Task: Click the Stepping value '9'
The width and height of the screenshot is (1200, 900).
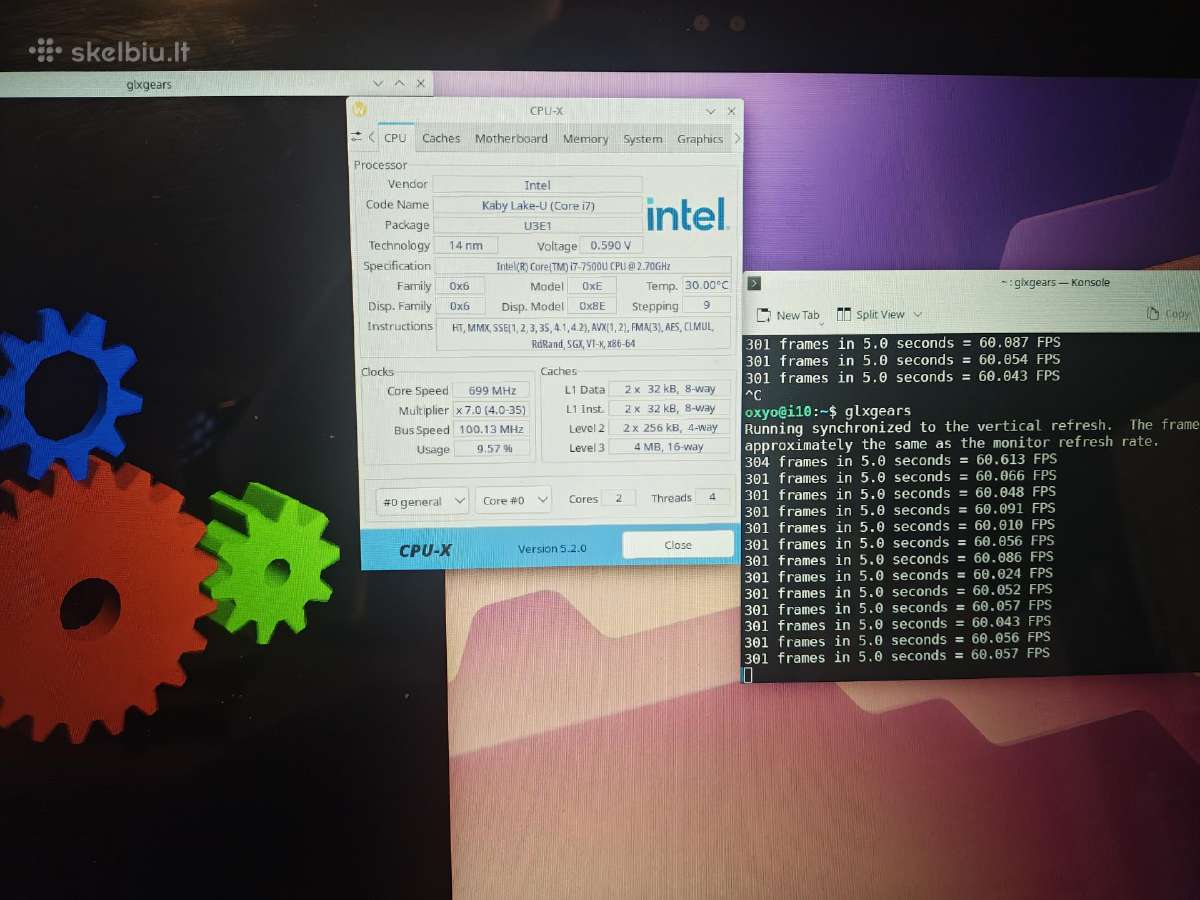Action: [706, 306]
